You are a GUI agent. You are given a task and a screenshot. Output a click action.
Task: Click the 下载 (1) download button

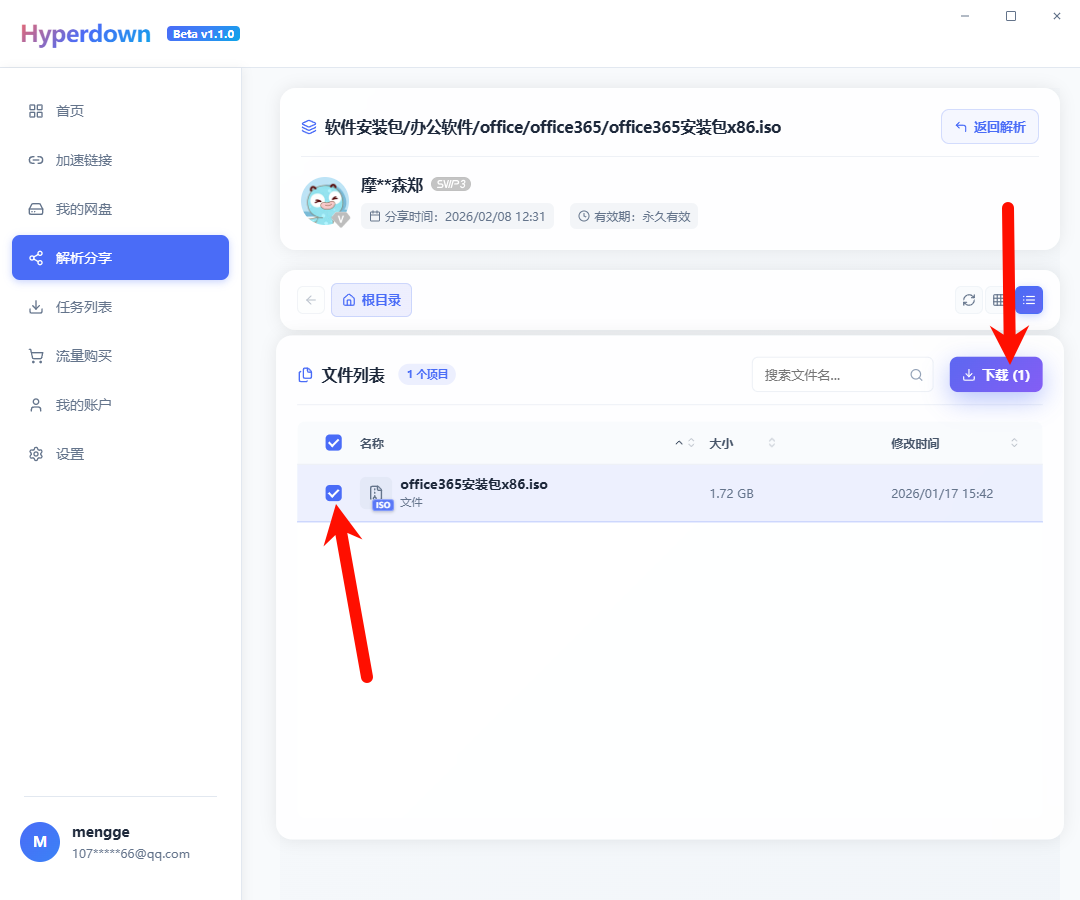pos(996,374)
